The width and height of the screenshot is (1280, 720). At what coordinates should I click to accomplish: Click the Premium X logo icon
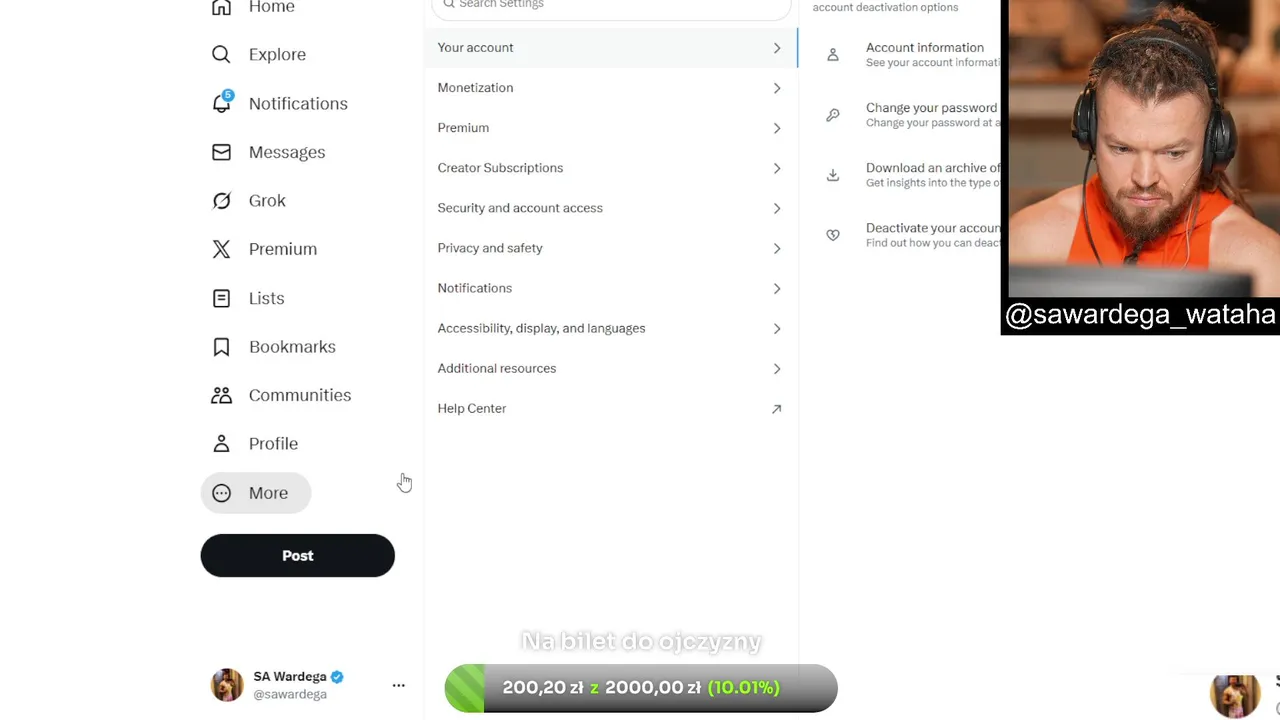pos(221,249)
